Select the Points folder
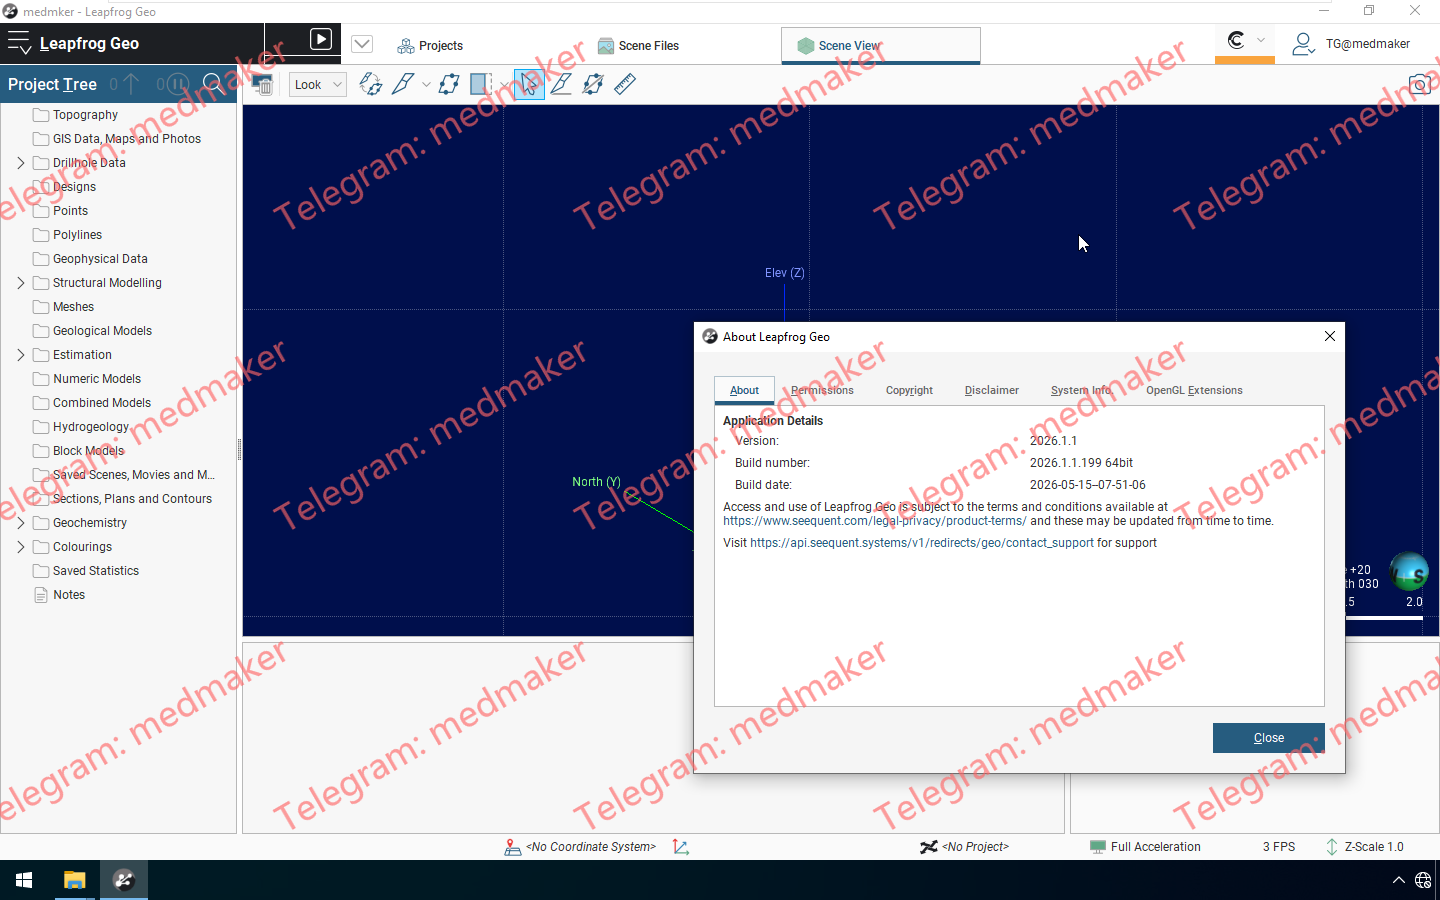Screen dimensions: 1440x900 point(70,211)
